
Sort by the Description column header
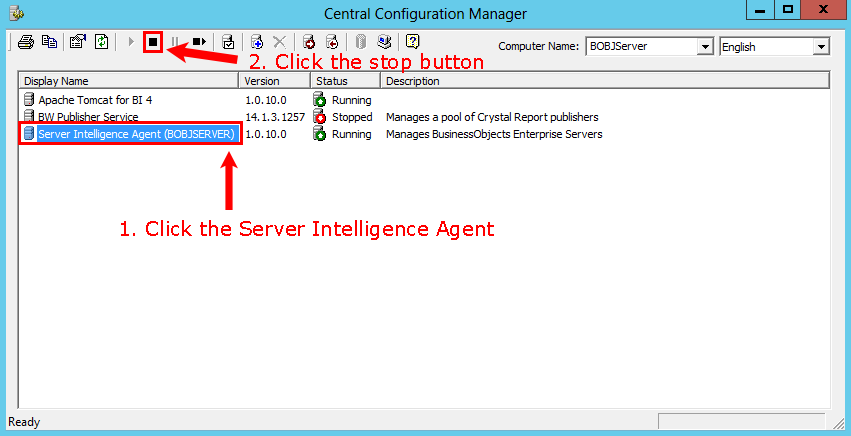[x=605, y=81]
